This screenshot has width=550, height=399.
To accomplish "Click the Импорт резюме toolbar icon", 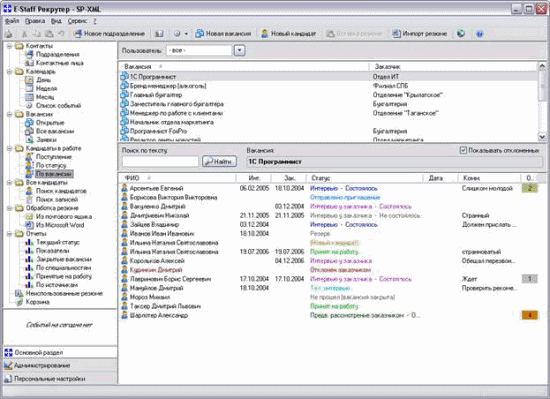I will point(396,34).
